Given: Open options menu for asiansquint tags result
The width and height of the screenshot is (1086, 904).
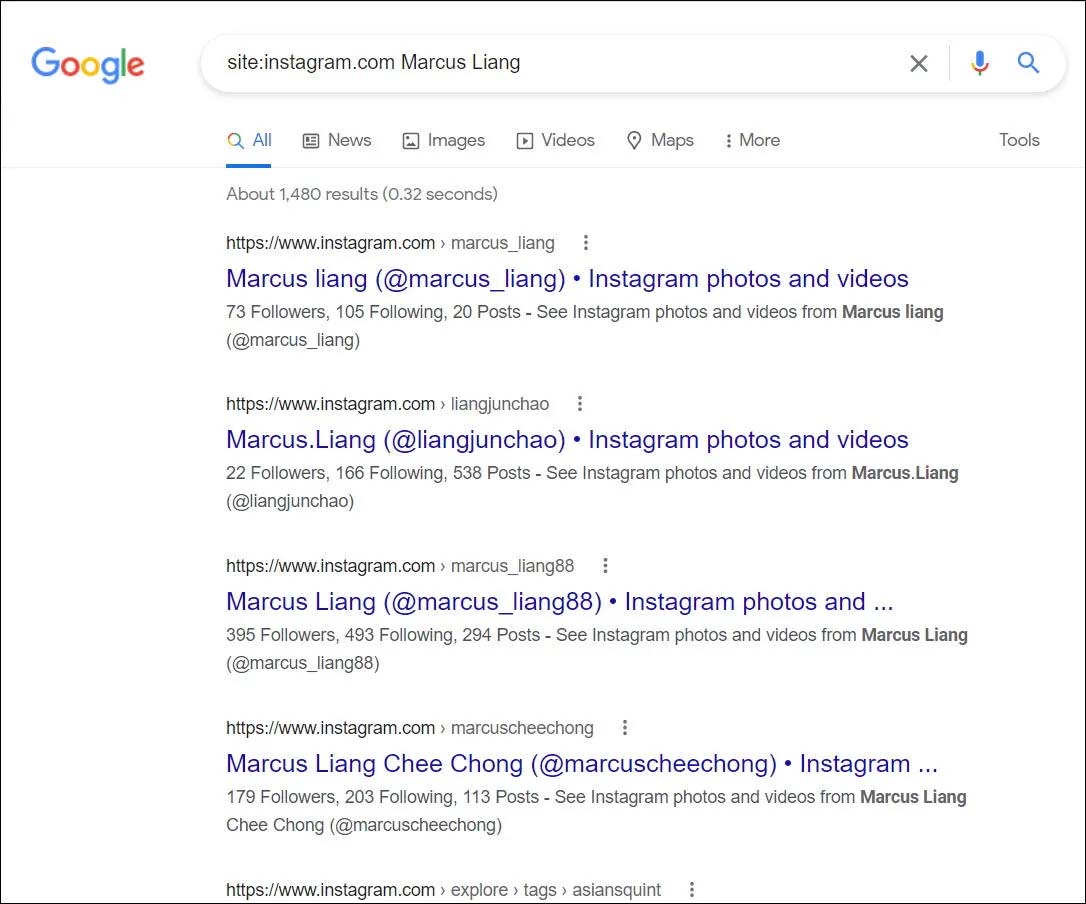Looking at the screenshot, I should click(x=692, y=889).
